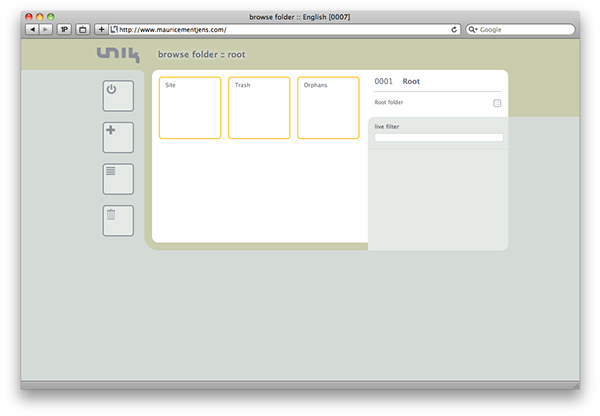Click the toolbar button right of 1P
Screen dimensions: 600x416
82,29
